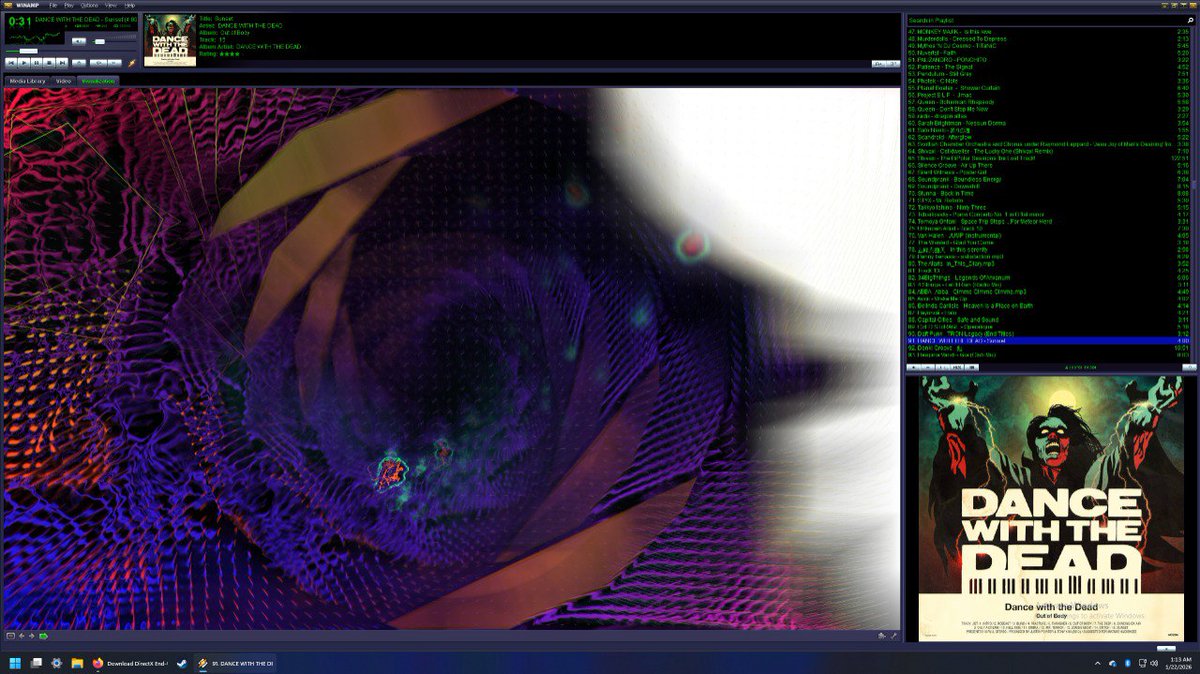1200x674 pixels.
Task: Switch to the Video tab
Action: pos(63,80)
